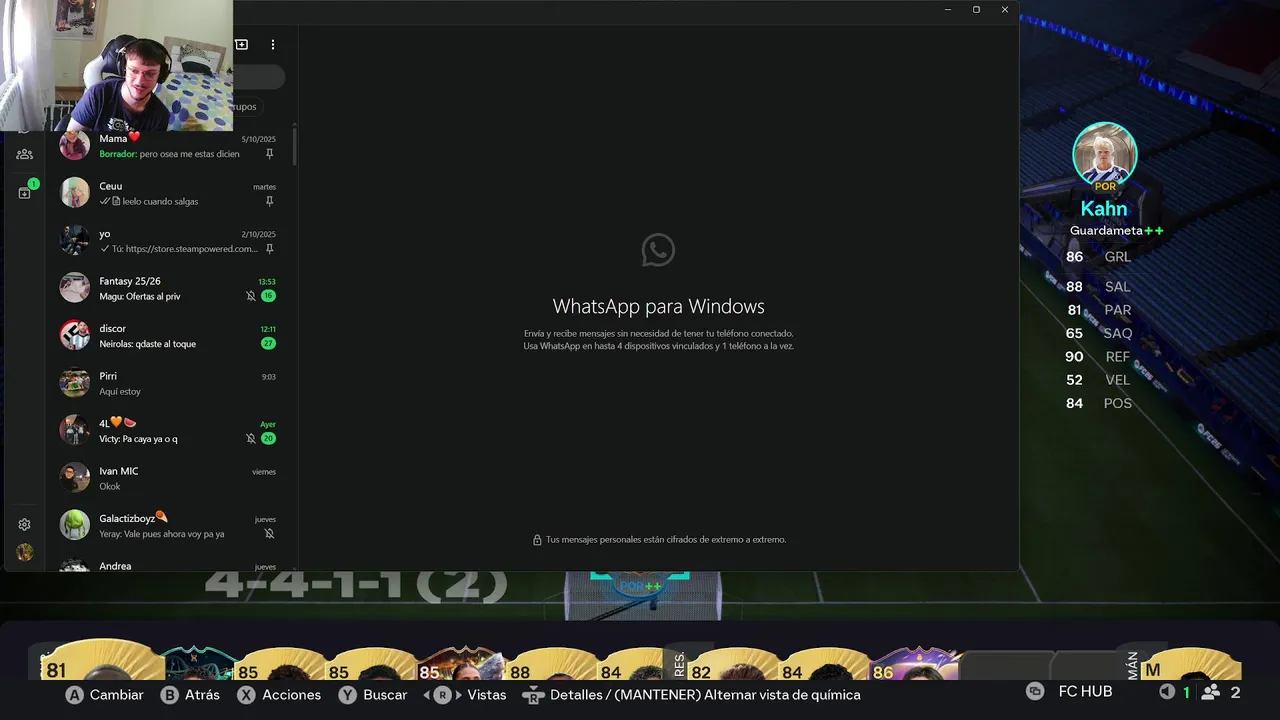
Task: Open the new chat icon in WhatsApp header
Action: (241, 44)
